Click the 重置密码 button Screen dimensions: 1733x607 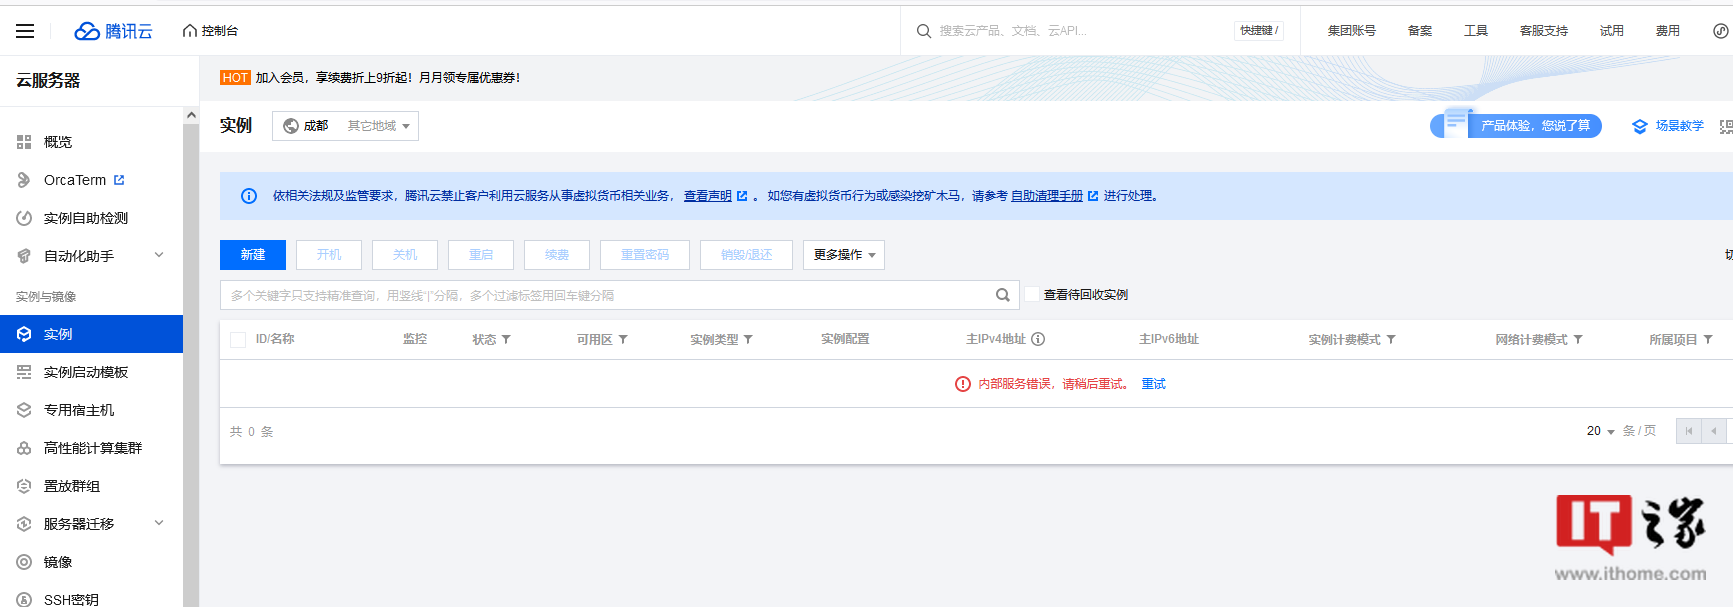tap(645, 255)
